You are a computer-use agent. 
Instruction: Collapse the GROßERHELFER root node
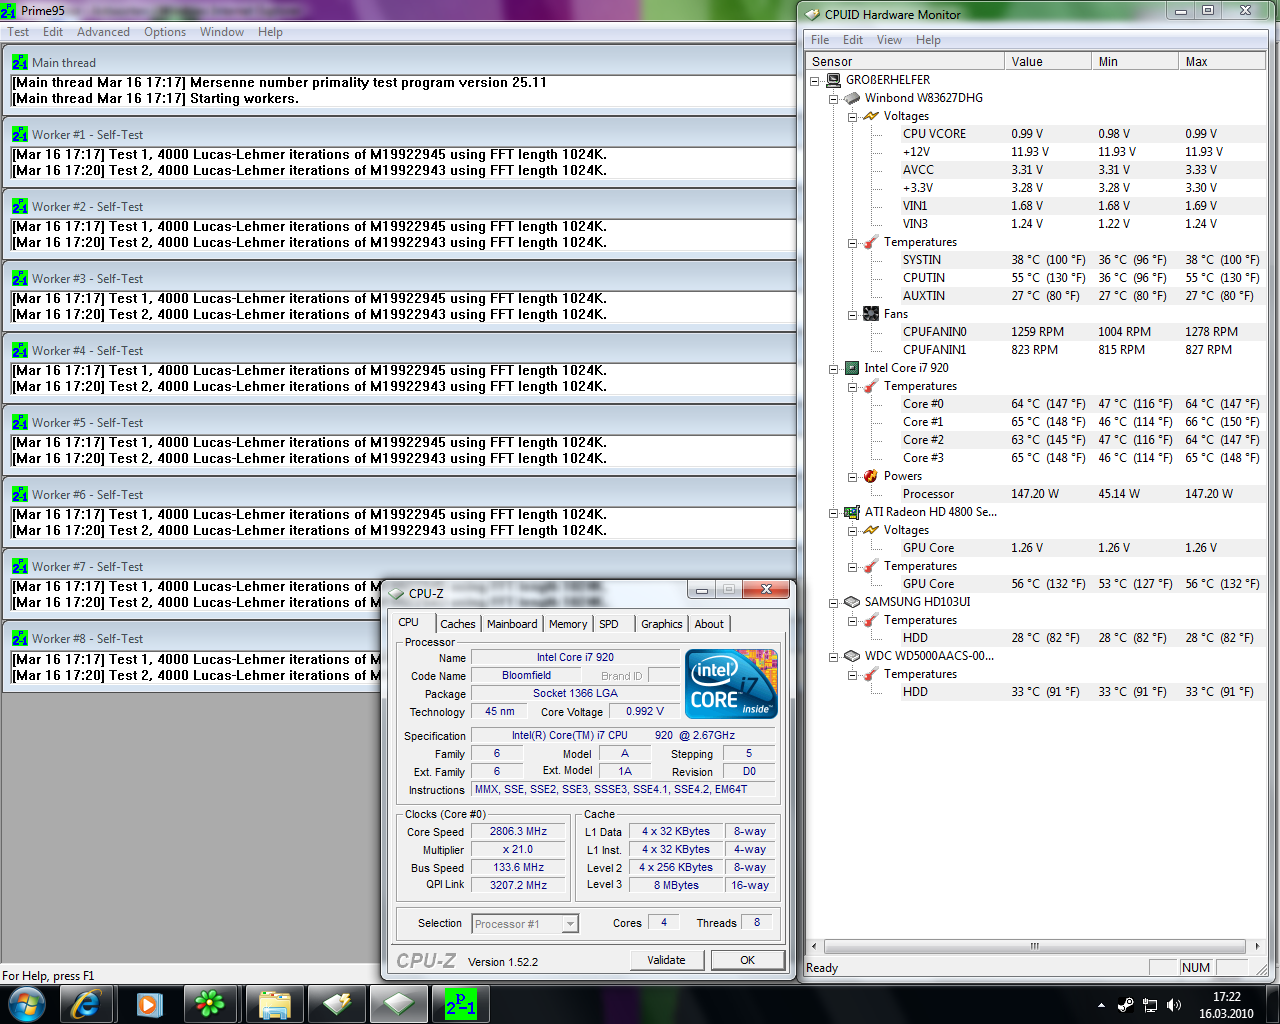[815, 81]
